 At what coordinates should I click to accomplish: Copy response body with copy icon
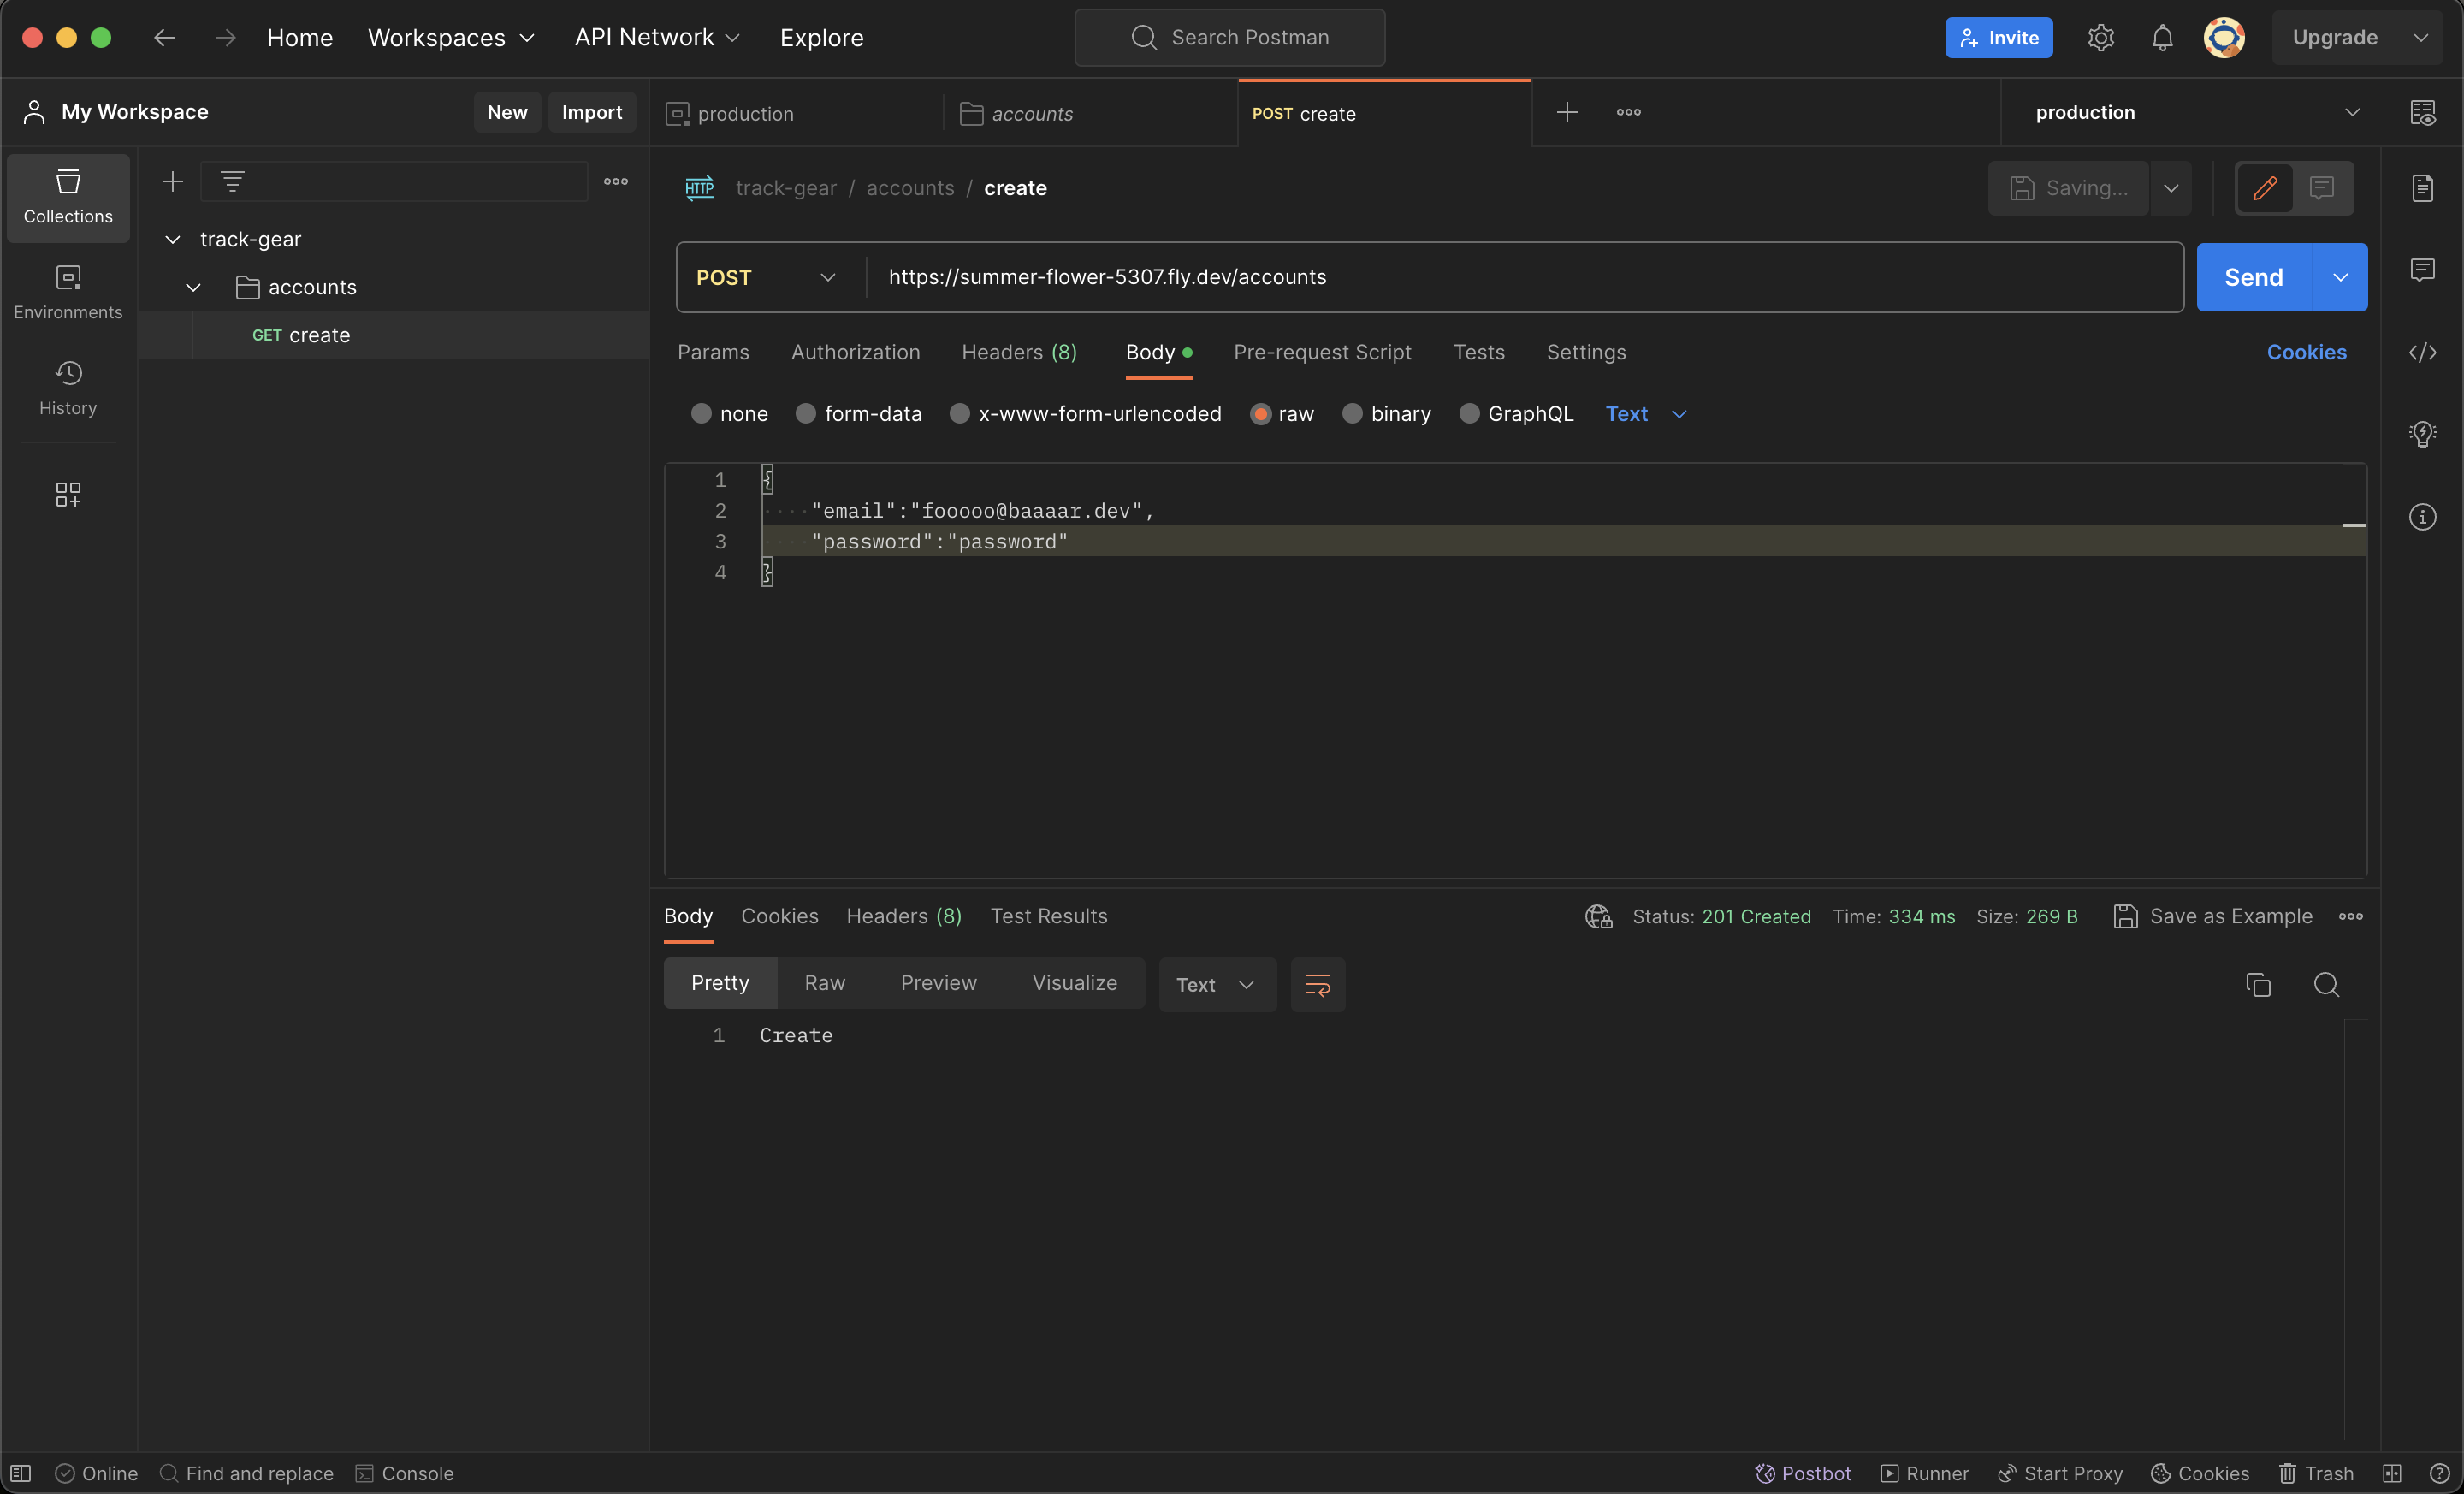click(x=2258, y=984)
